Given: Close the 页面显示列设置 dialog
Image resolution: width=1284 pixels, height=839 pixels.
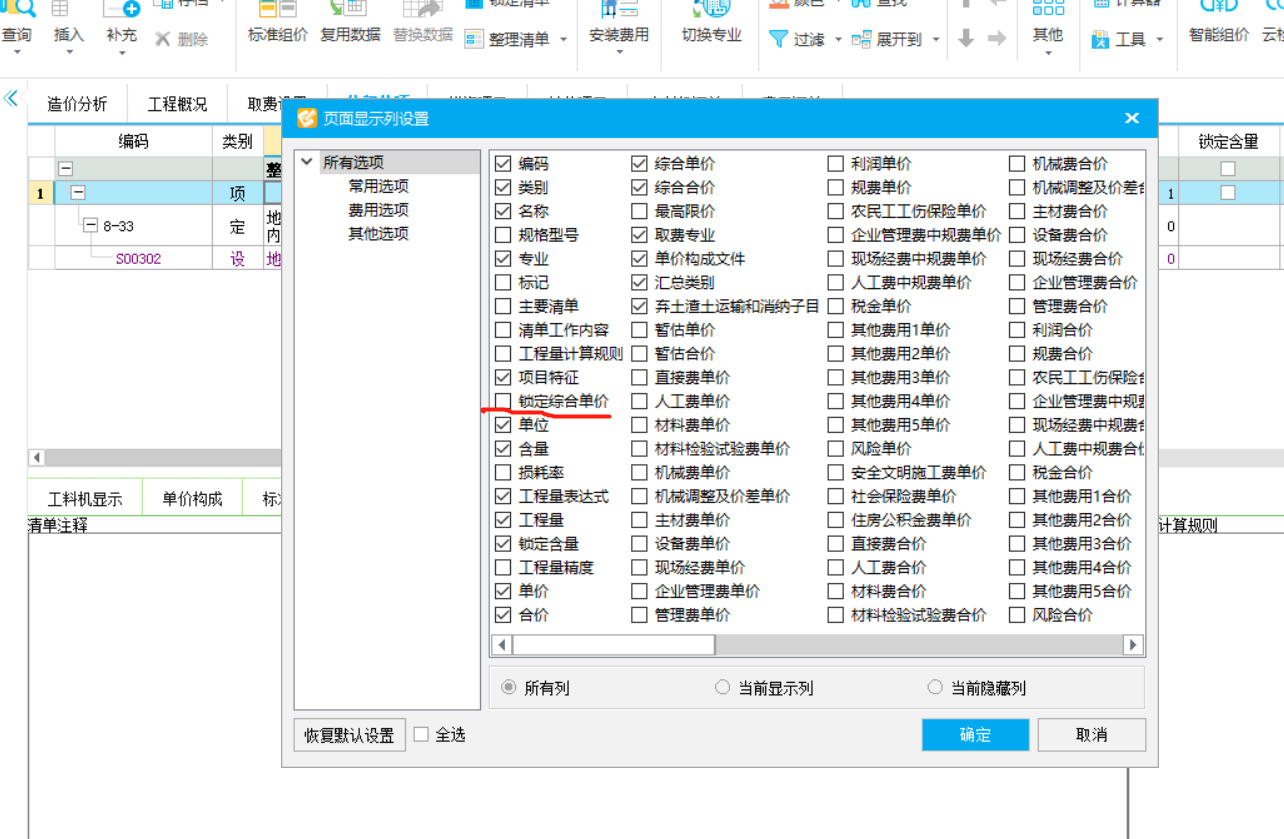Looking at the screenshot, I should (1132, 118).
